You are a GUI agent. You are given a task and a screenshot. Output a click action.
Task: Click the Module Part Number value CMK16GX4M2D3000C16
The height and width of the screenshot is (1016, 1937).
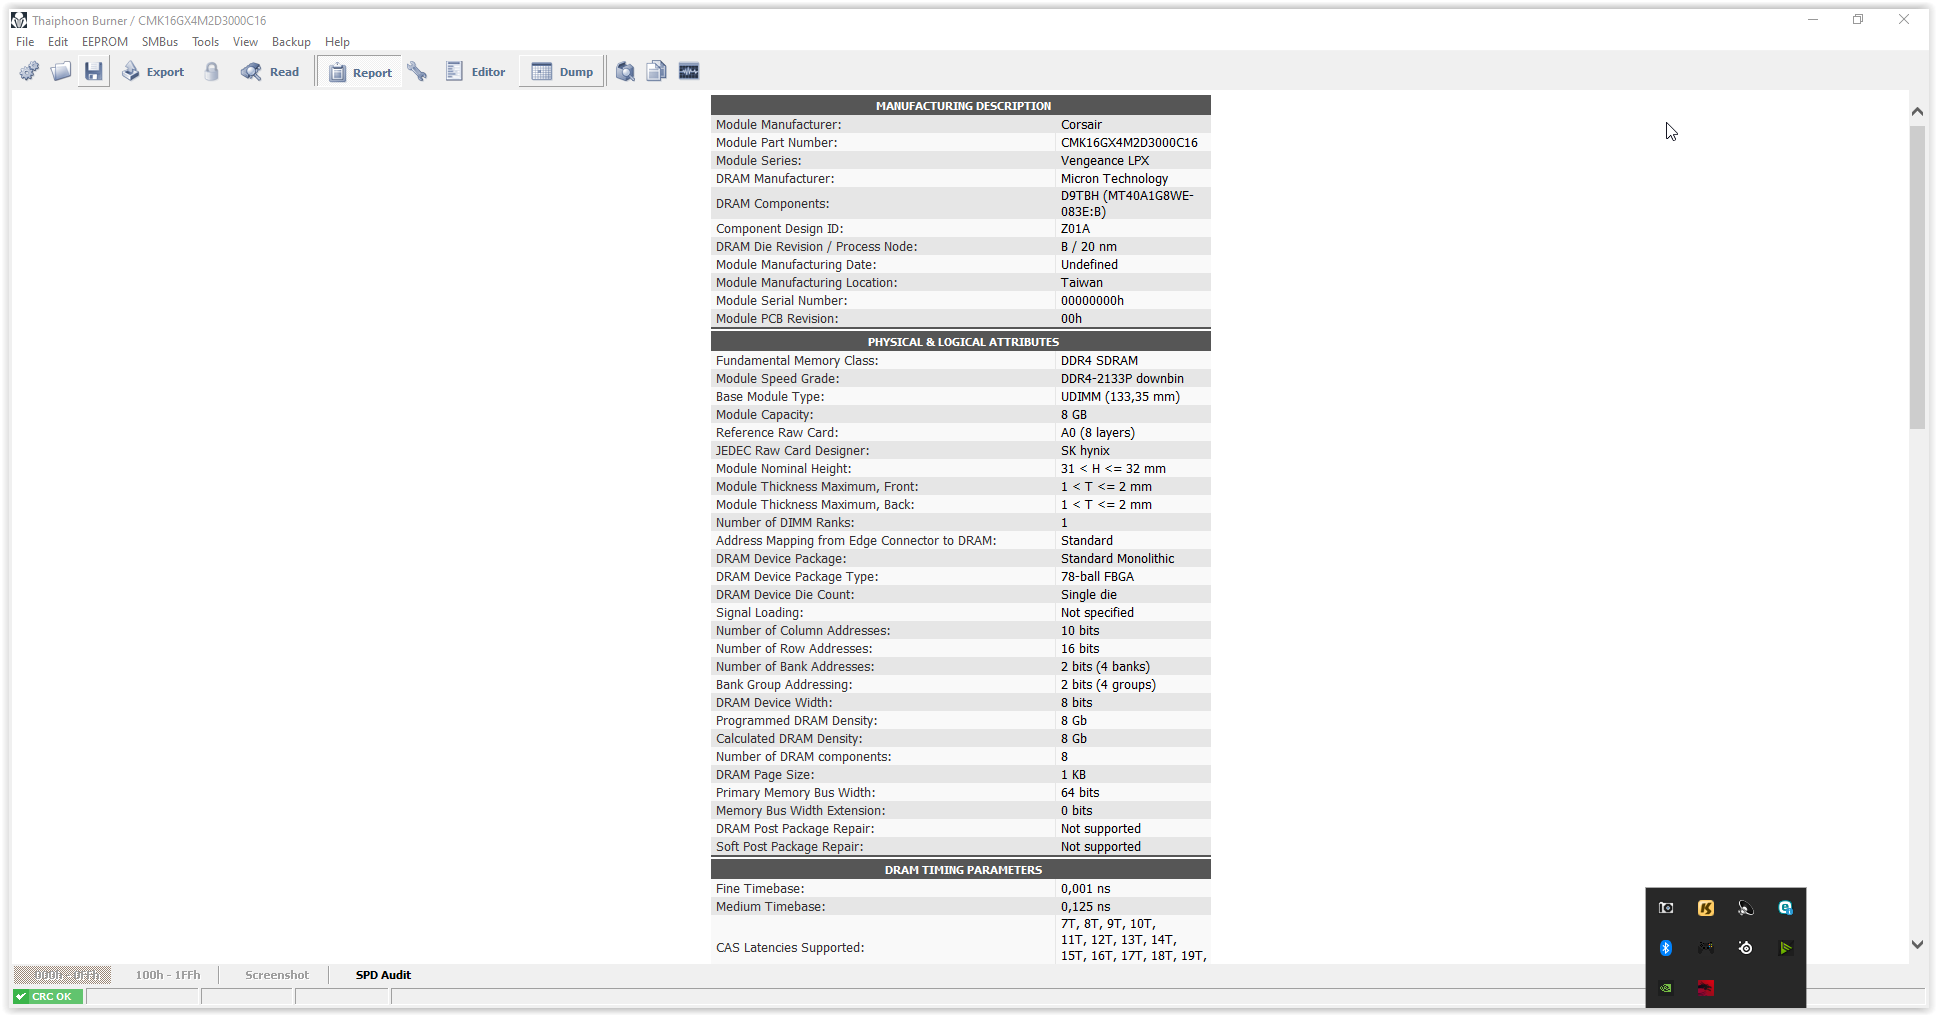tap(1129, 143)
